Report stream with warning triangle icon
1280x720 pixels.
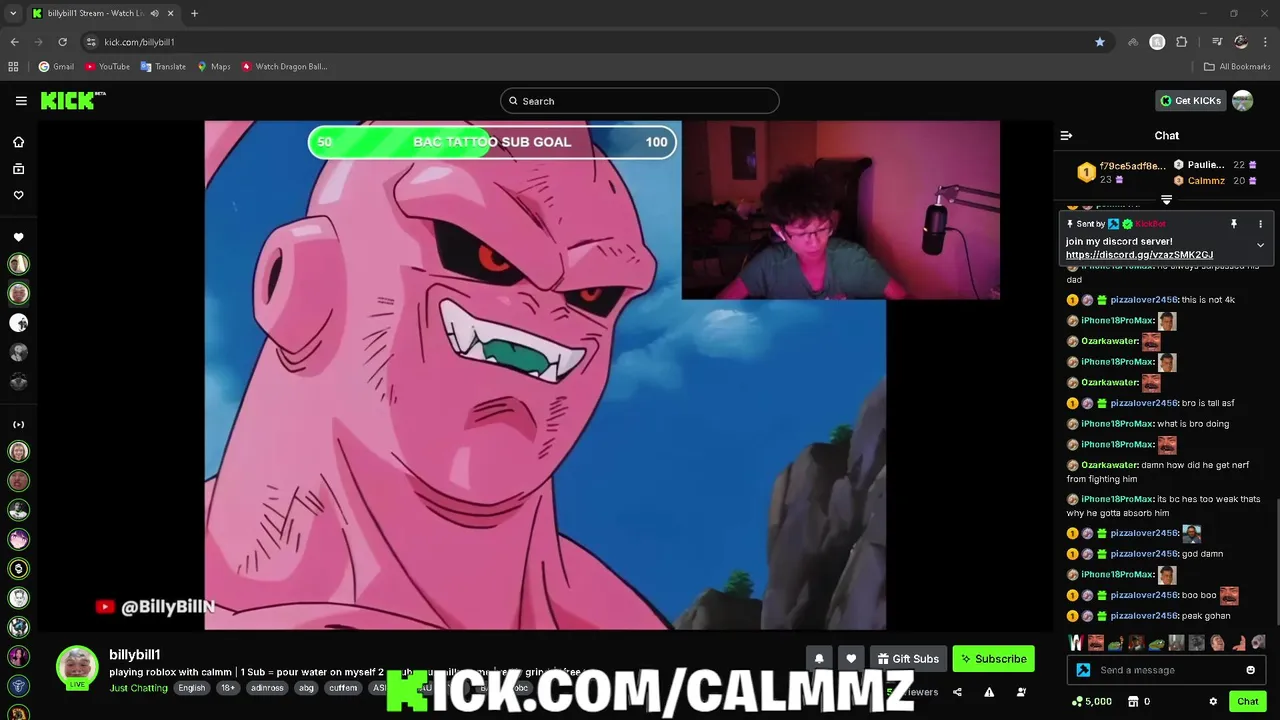click(989, 692)
